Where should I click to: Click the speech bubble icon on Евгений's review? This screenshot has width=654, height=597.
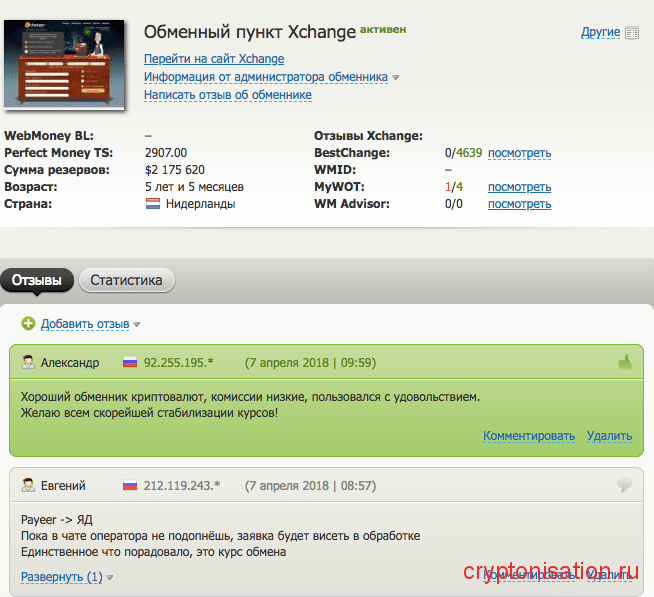click(x=625, y=486)
